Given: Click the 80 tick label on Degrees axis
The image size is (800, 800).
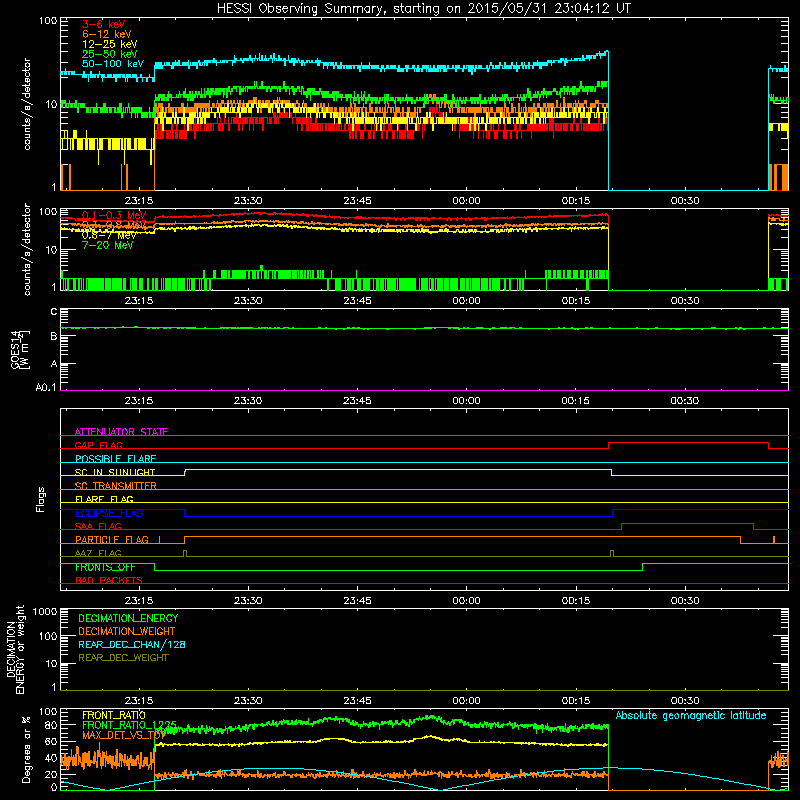Looking at the screenshot, I should tap(51, 725).
